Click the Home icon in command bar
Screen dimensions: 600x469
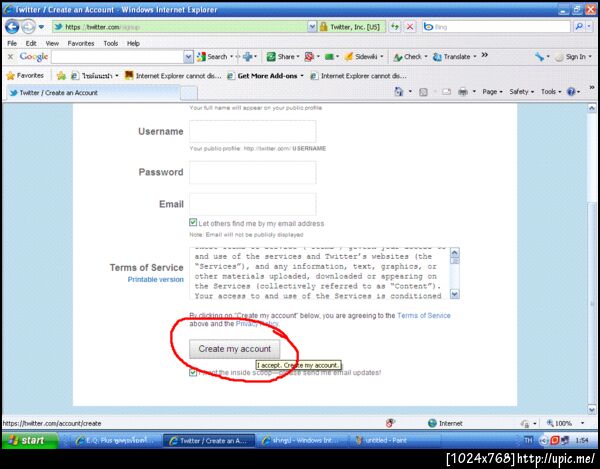(x=399, y=92)
